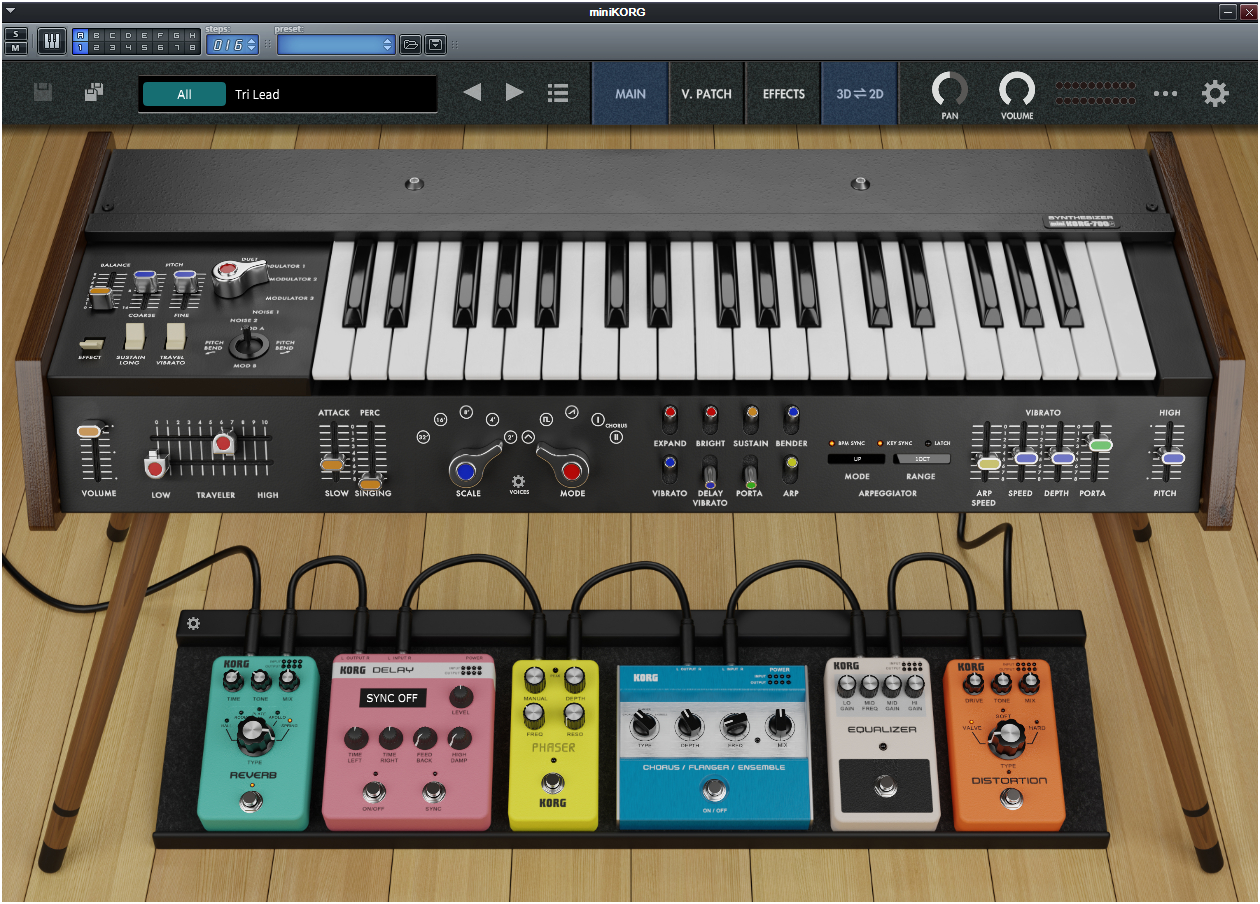1260x904 pixels.
Task: Toggle the SUSTAIN LONG rocker switch
Action: click(x=135, y=336)
